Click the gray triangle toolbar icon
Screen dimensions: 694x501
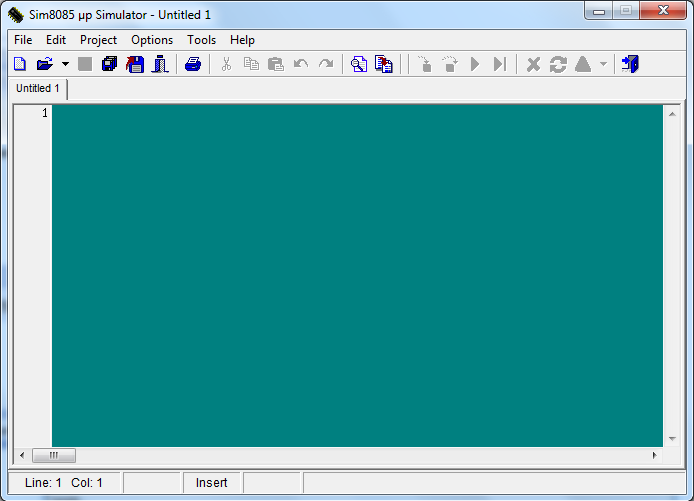(x=583, y=64)
